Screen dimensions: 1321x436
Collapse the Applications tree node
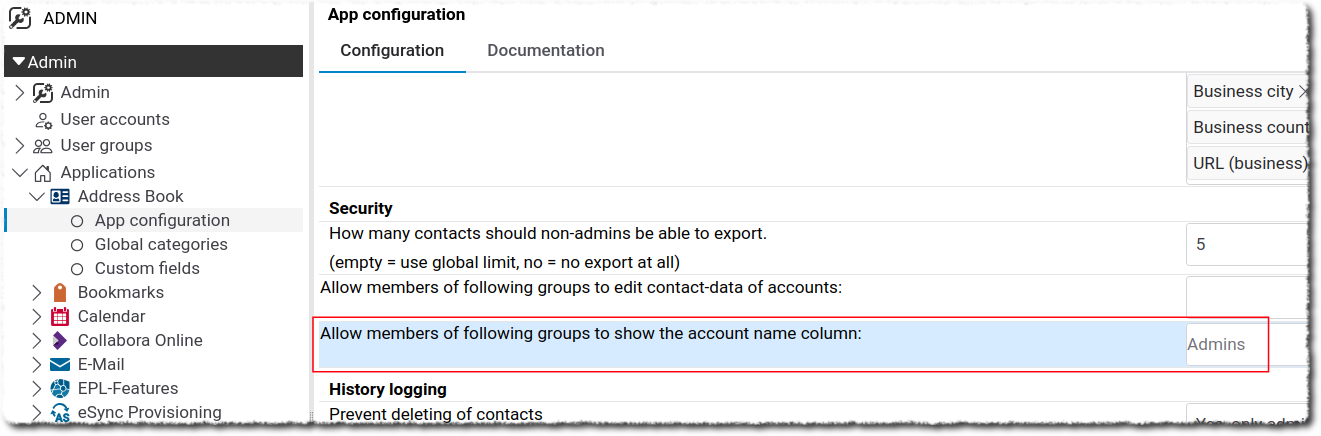point(19,173)
